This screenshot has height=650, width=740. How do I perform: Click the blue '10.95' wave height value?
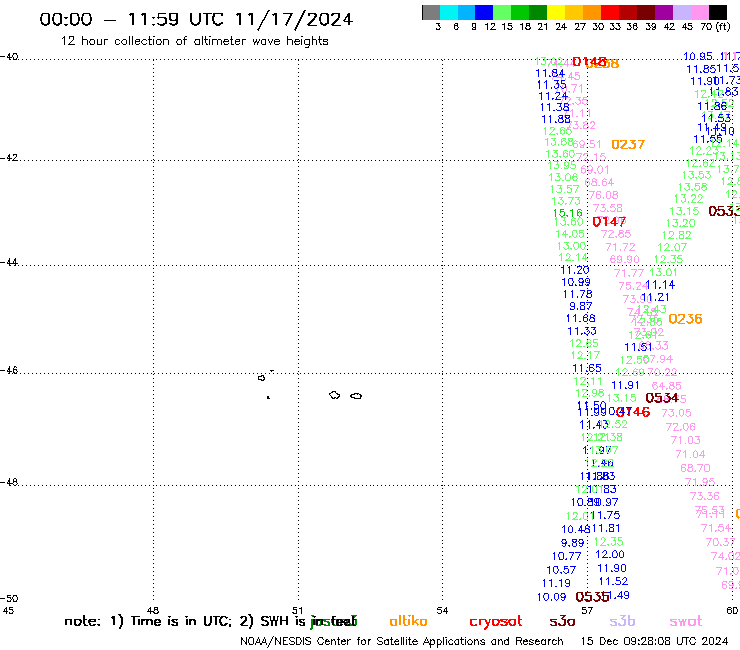tap(698, 57)
